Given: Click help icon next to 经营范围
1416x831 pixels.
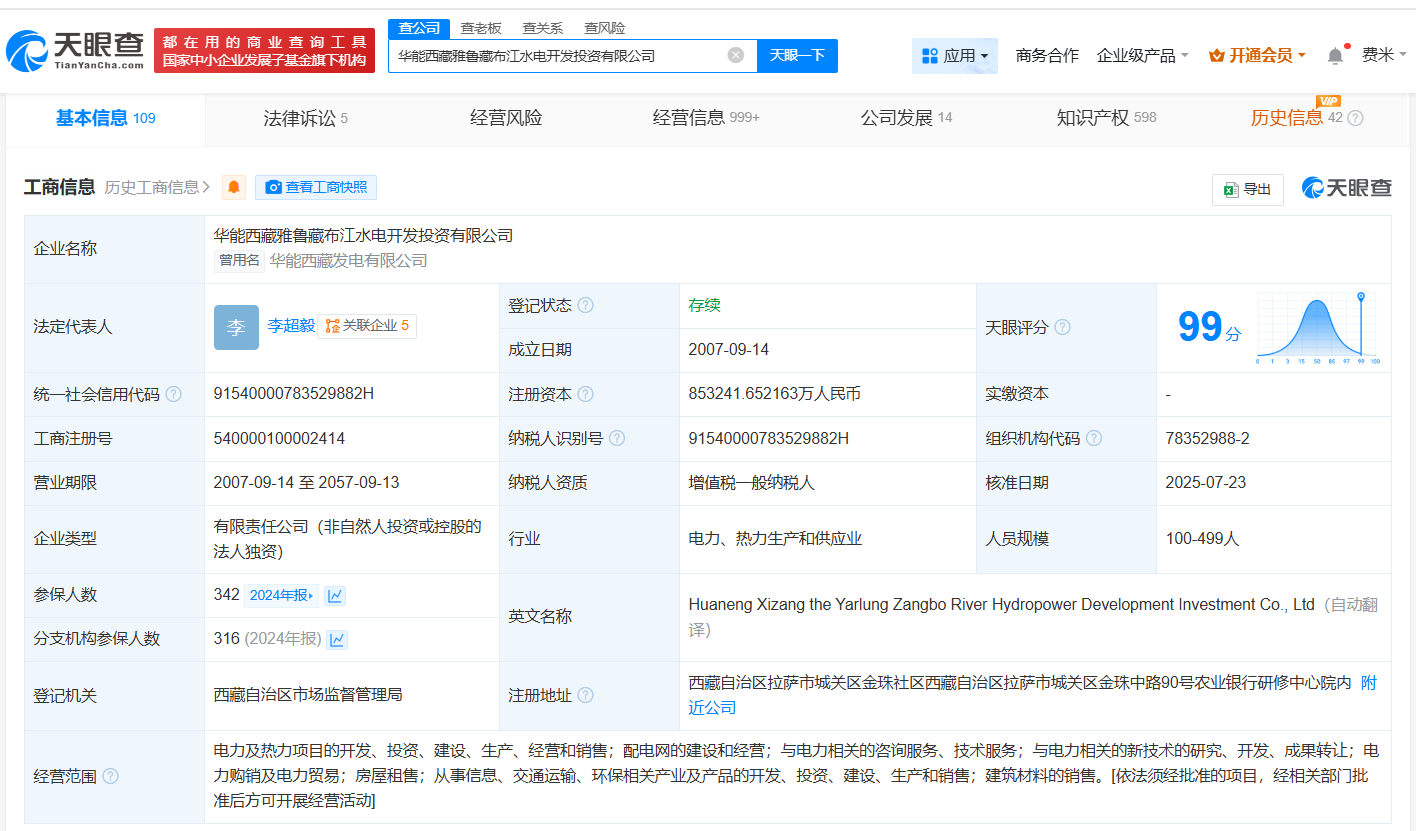Looking at the screenshot, I should point(110,777).
